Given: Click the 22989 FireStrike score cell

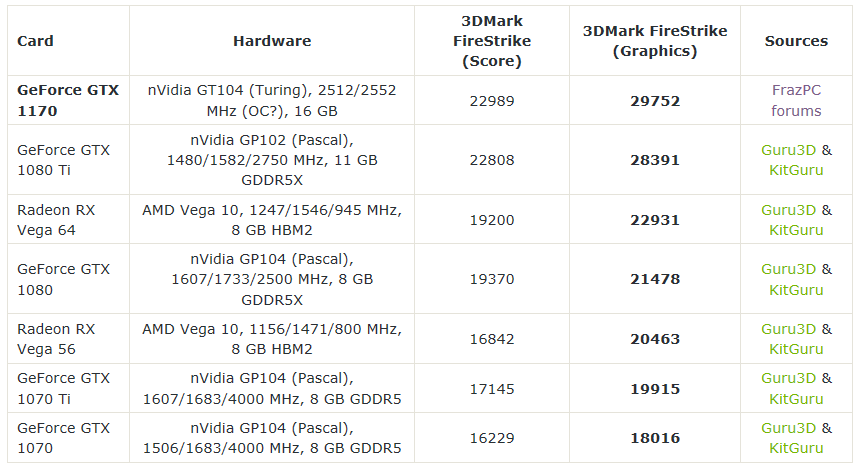Looking at the screenshot, I should click(491, 101).
